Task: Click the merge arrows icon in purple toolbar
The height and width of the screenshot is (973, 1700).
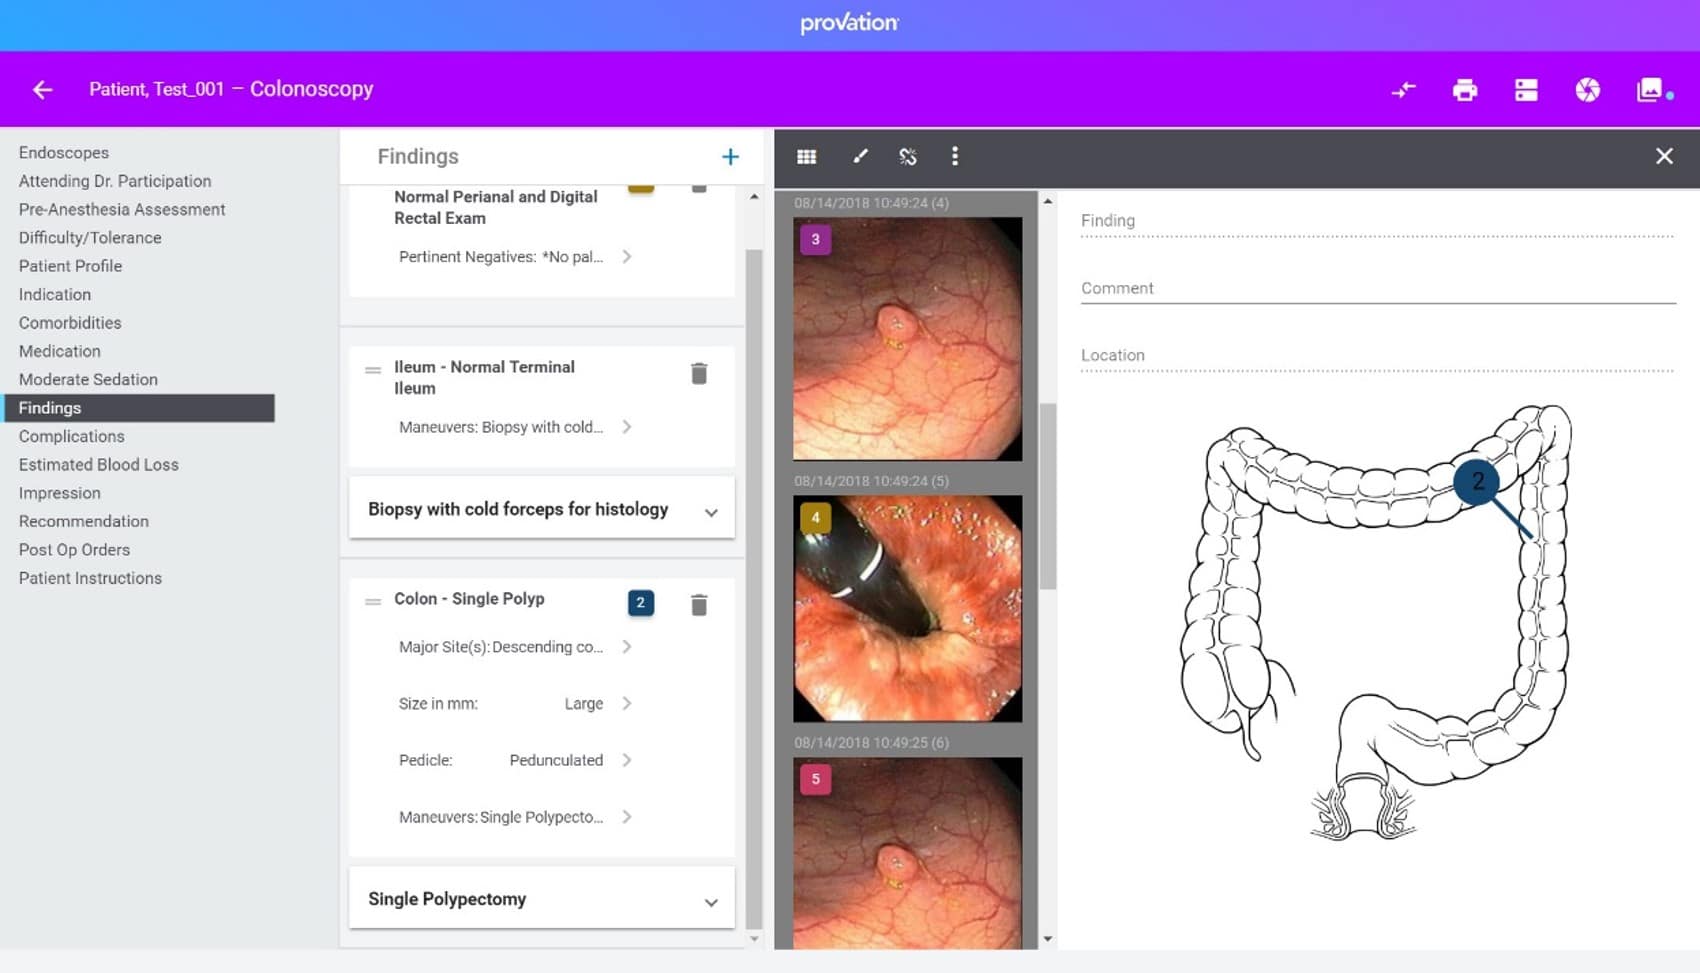Action: click(1403, 89)
